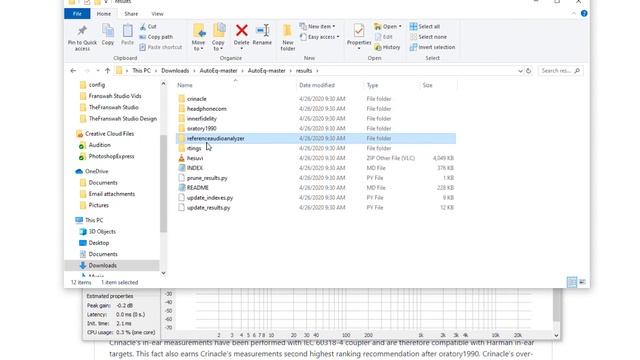Open 3D Objects in sidebar
This screenshot has width=640, height=360.
(102, 231)
